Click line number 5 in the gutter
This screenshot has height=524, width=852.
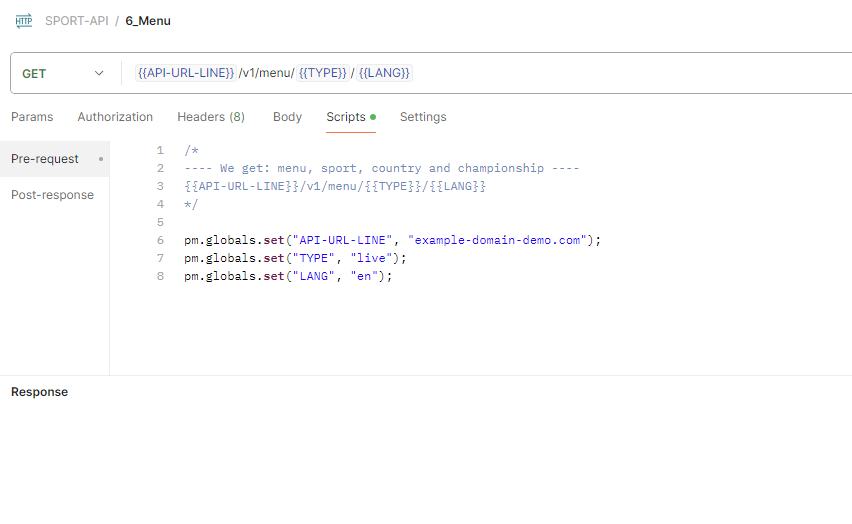click(x=160, y=222)
